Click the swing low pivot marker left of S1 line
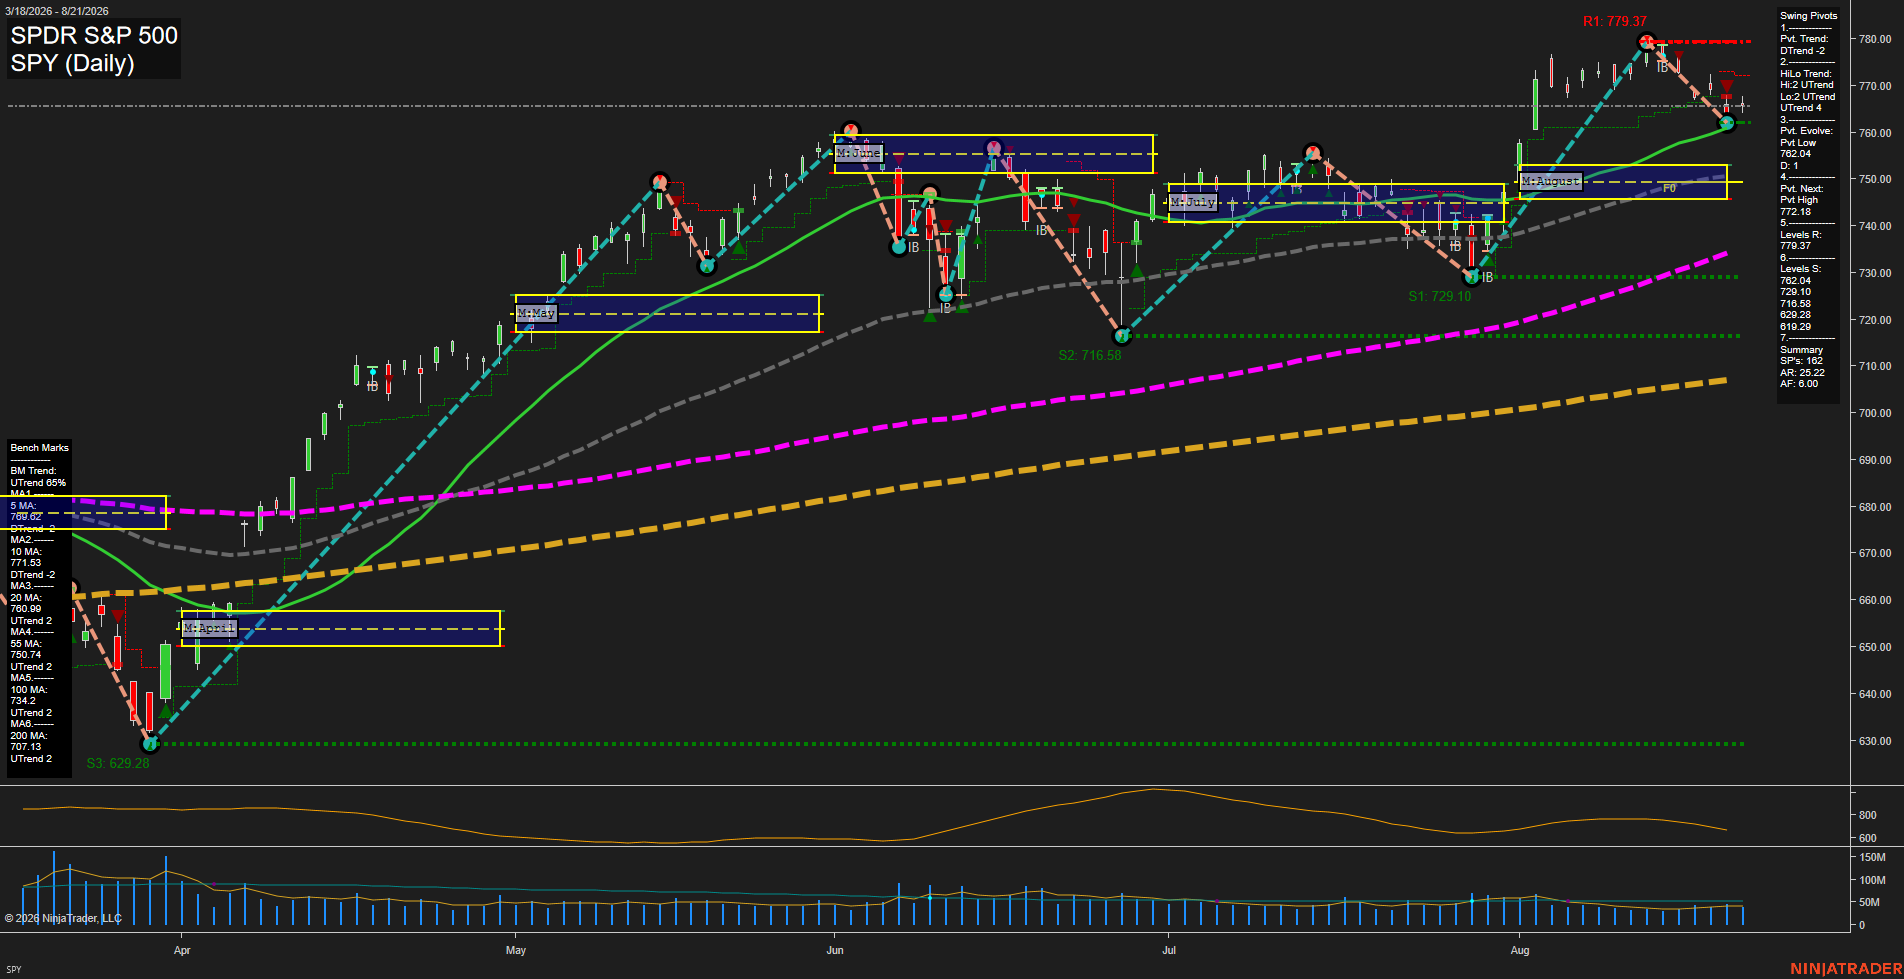This screenshot has height=979, width=1904. pos(1471,277)
